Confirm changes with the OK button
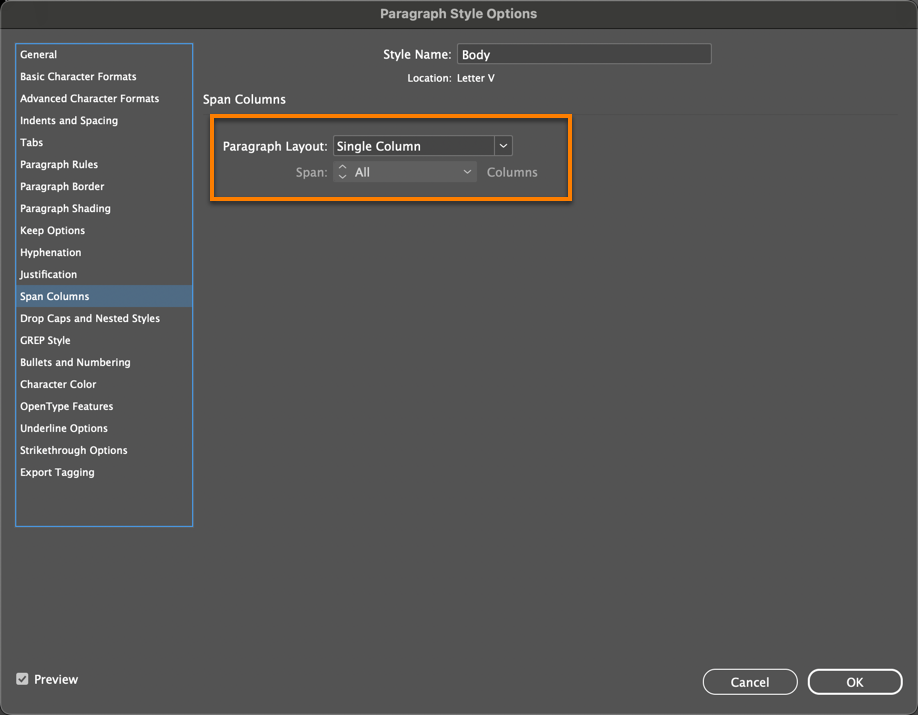918x715 pixels. pos(855,681)
